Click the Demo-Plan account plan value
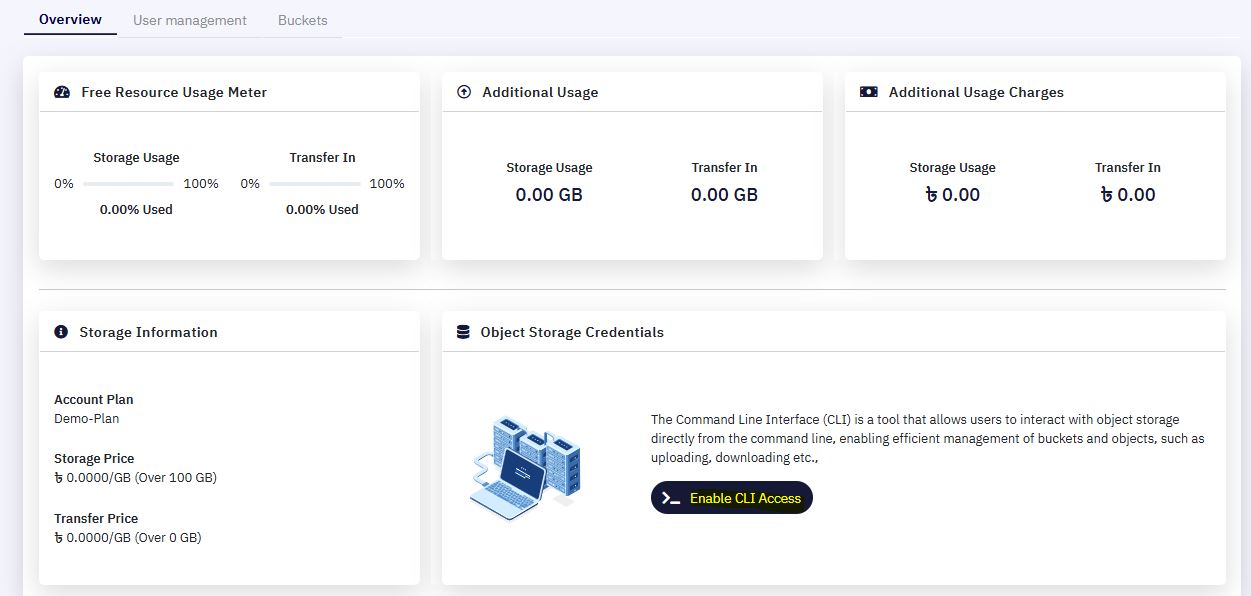Screen dimensions: 1251x596 coord(87,419)
